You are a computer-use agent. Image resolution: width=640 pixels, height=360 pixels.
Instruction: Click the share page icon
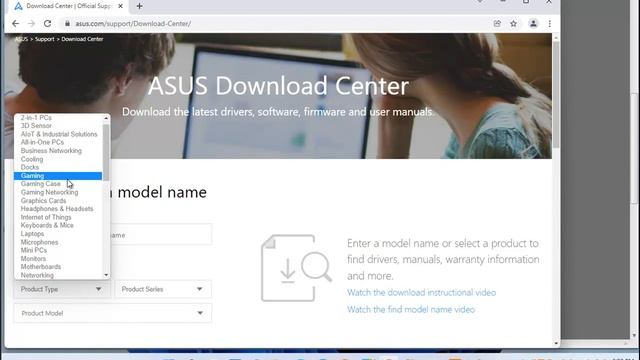pyautogui.click(x=497, y=24)
